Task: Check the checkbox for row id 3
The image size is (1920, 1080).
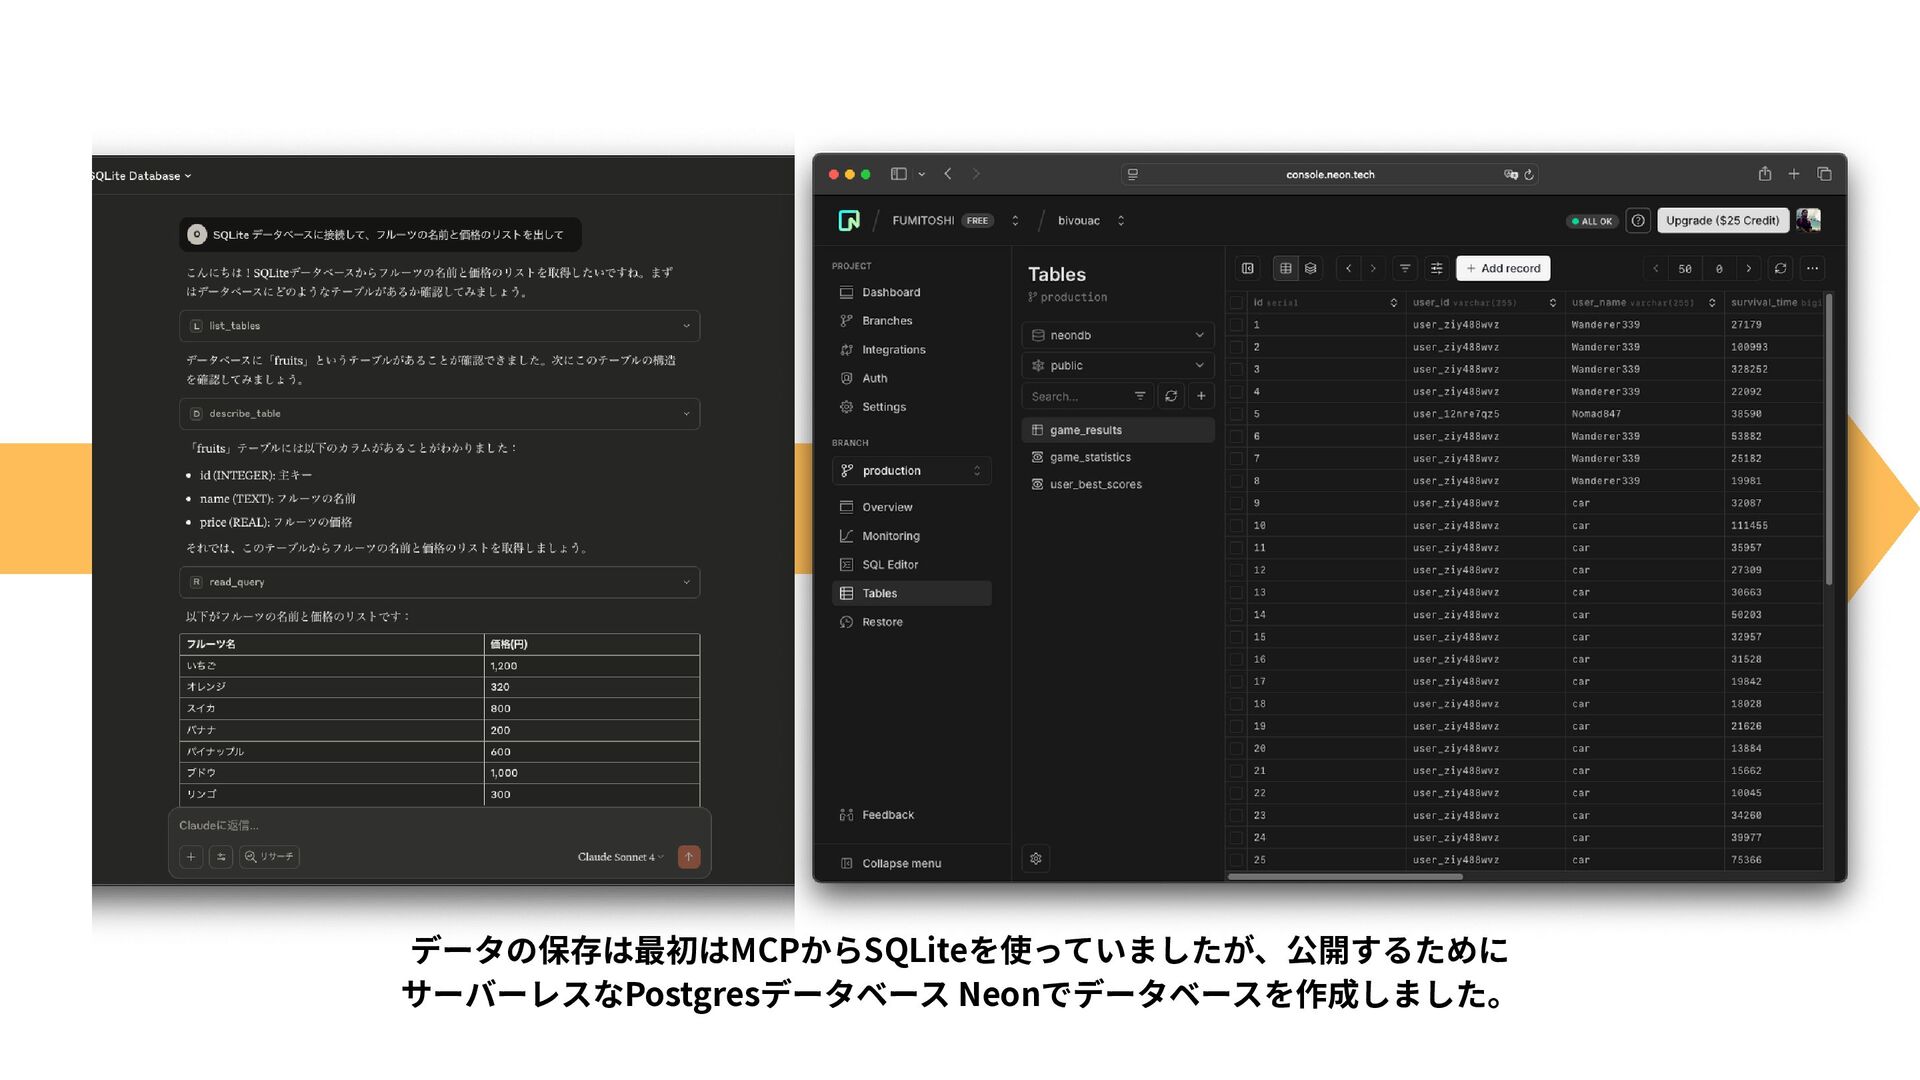Action: [1237, 370]
